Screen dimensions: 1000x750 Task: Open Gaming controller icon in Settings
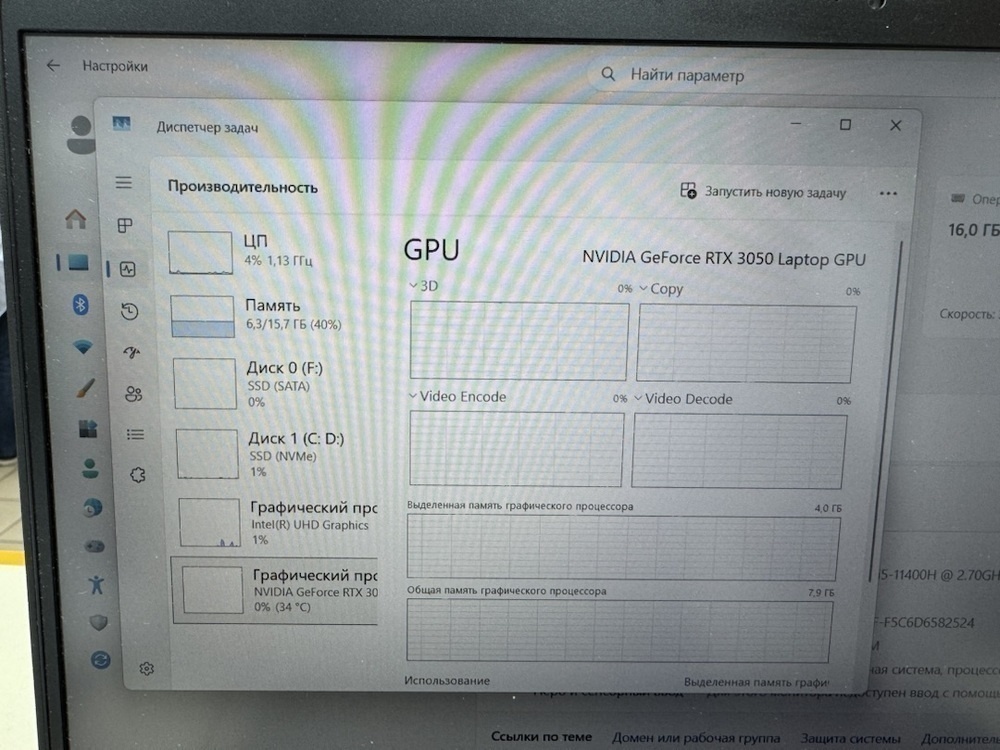(94, 546)
